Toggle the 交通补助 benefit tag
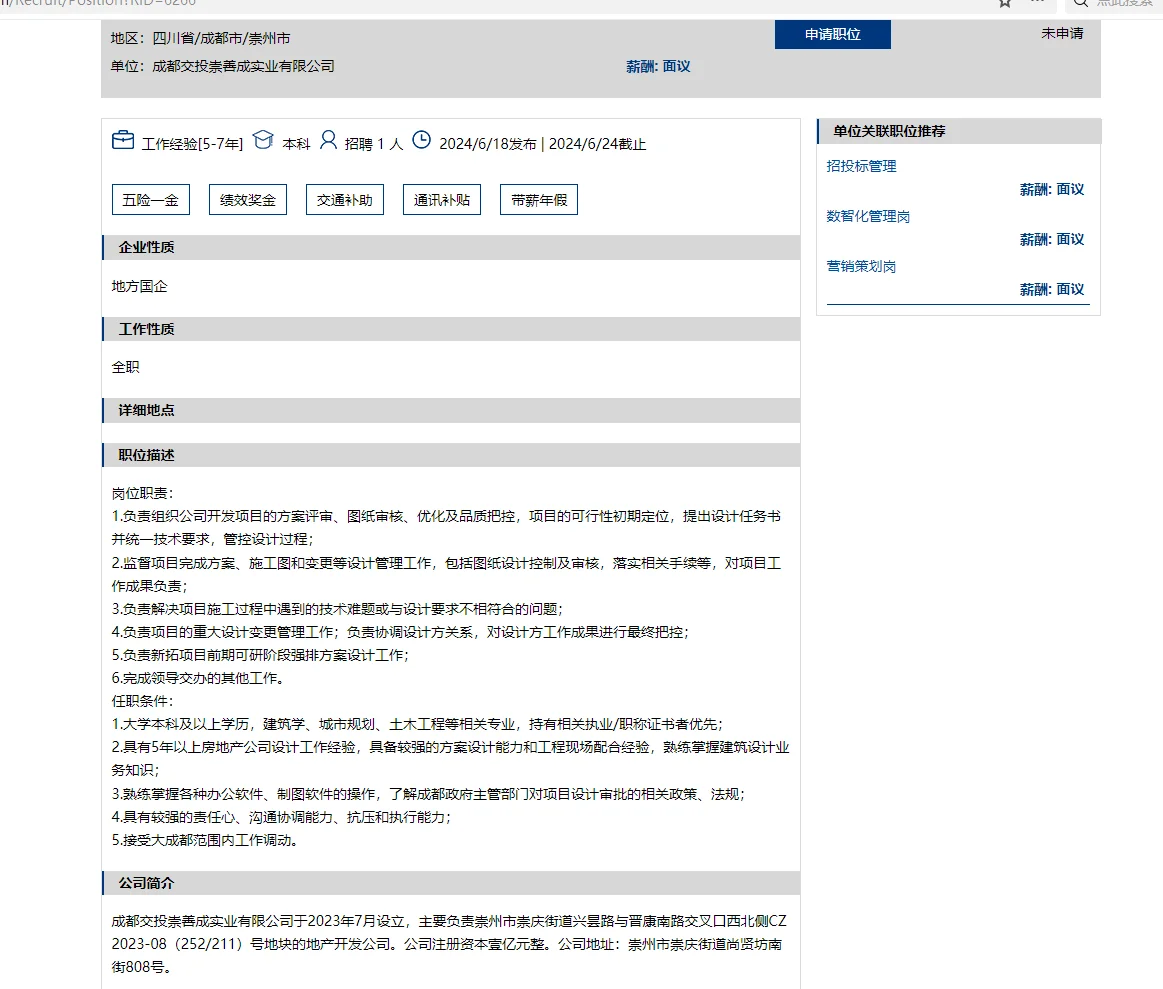 [x=344, y=199]
